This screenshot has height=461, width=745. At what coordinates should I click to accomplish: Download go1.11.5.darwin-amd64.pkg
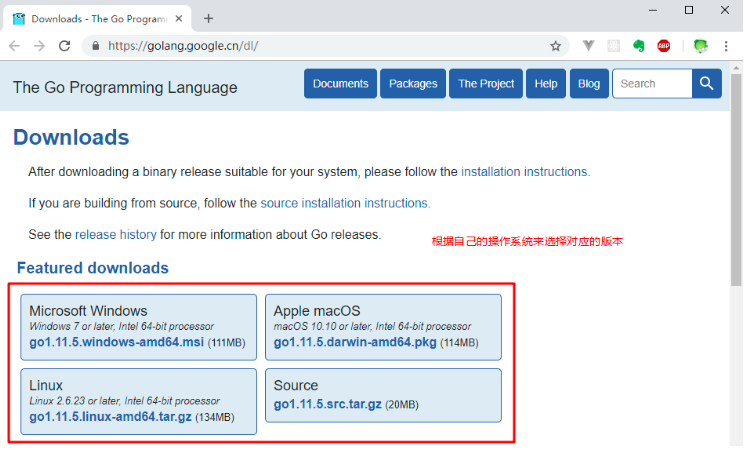point(354,342)
